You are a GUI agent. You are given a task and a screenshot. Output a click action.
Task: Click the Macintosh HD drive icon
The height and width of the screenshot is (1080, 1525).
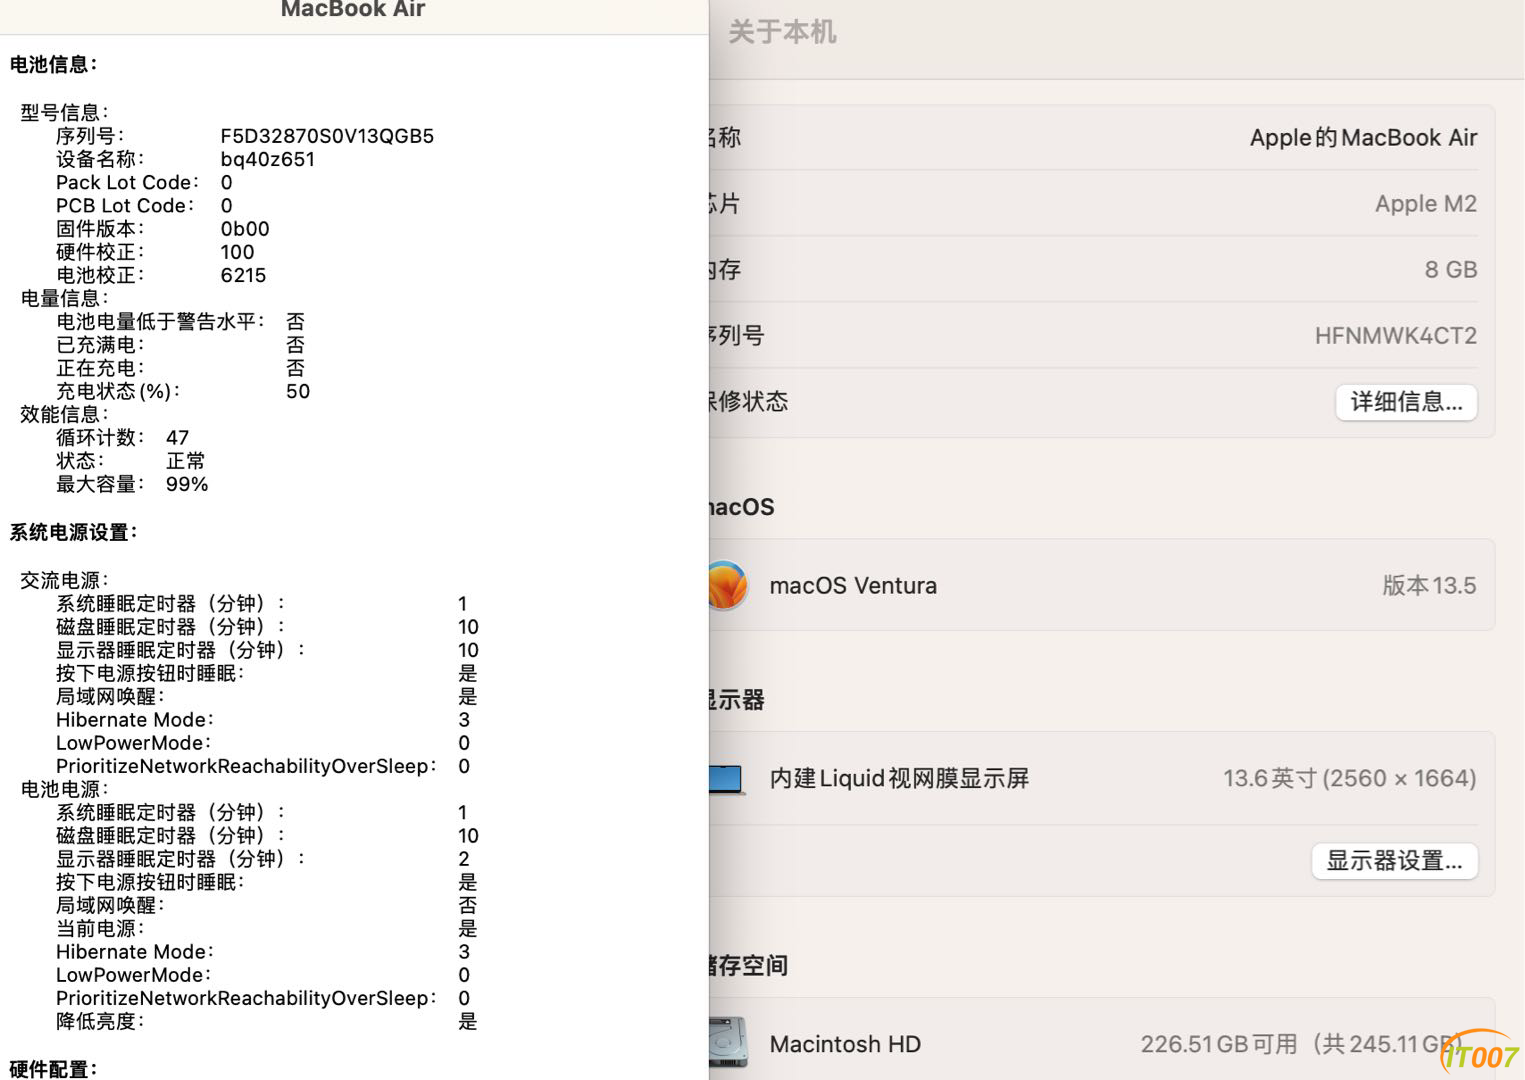[728, 1043]
